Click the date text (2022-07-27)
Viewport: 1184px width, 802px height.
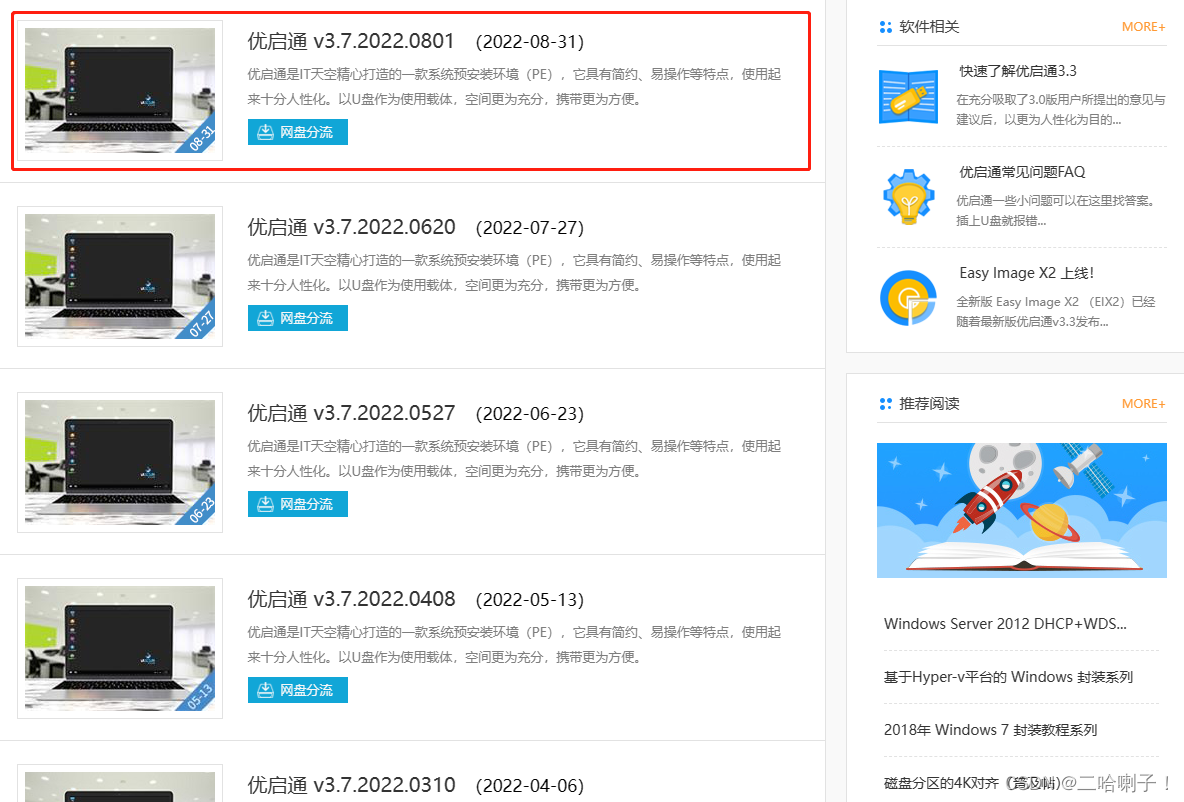(530, 227)
